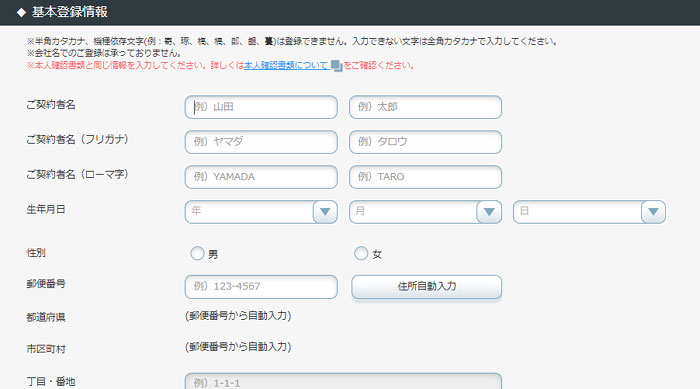Expand the month (月) dropdown arrow
The height and width of the screenshot is (389, 700).
pyautogui.click(x=489, y=212)
